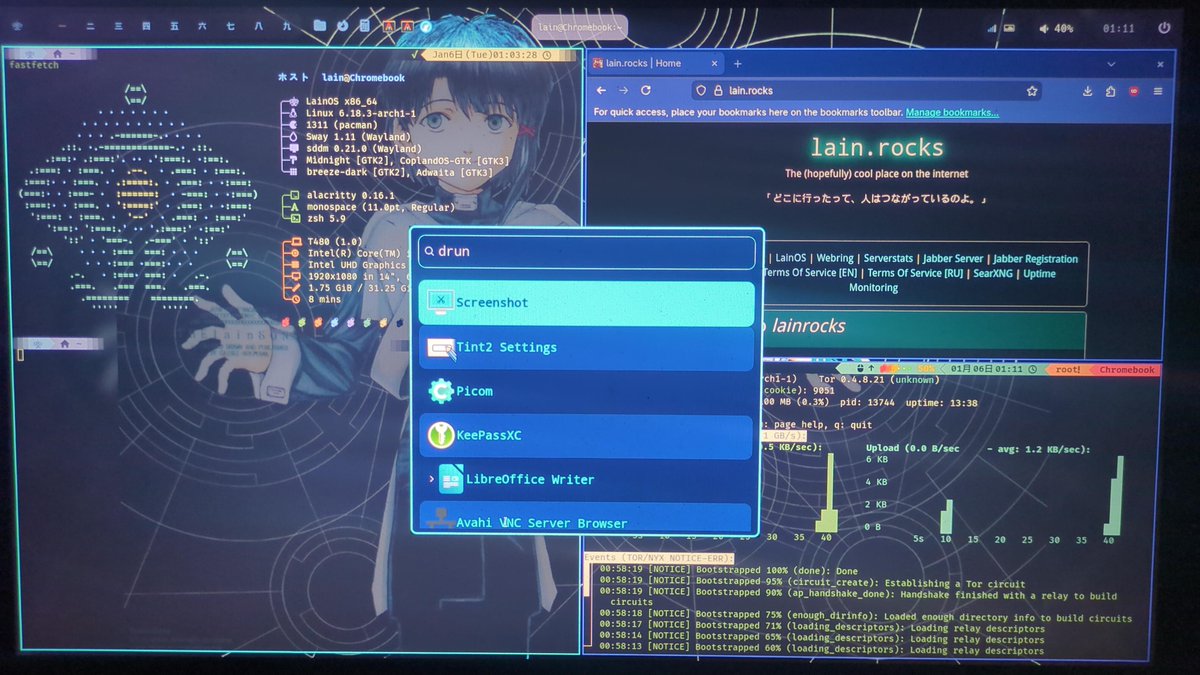Screen dimensions: 1200x675
Task: Launch LibreOffice Writer from the launcher list
Action: tap(586, 479)
